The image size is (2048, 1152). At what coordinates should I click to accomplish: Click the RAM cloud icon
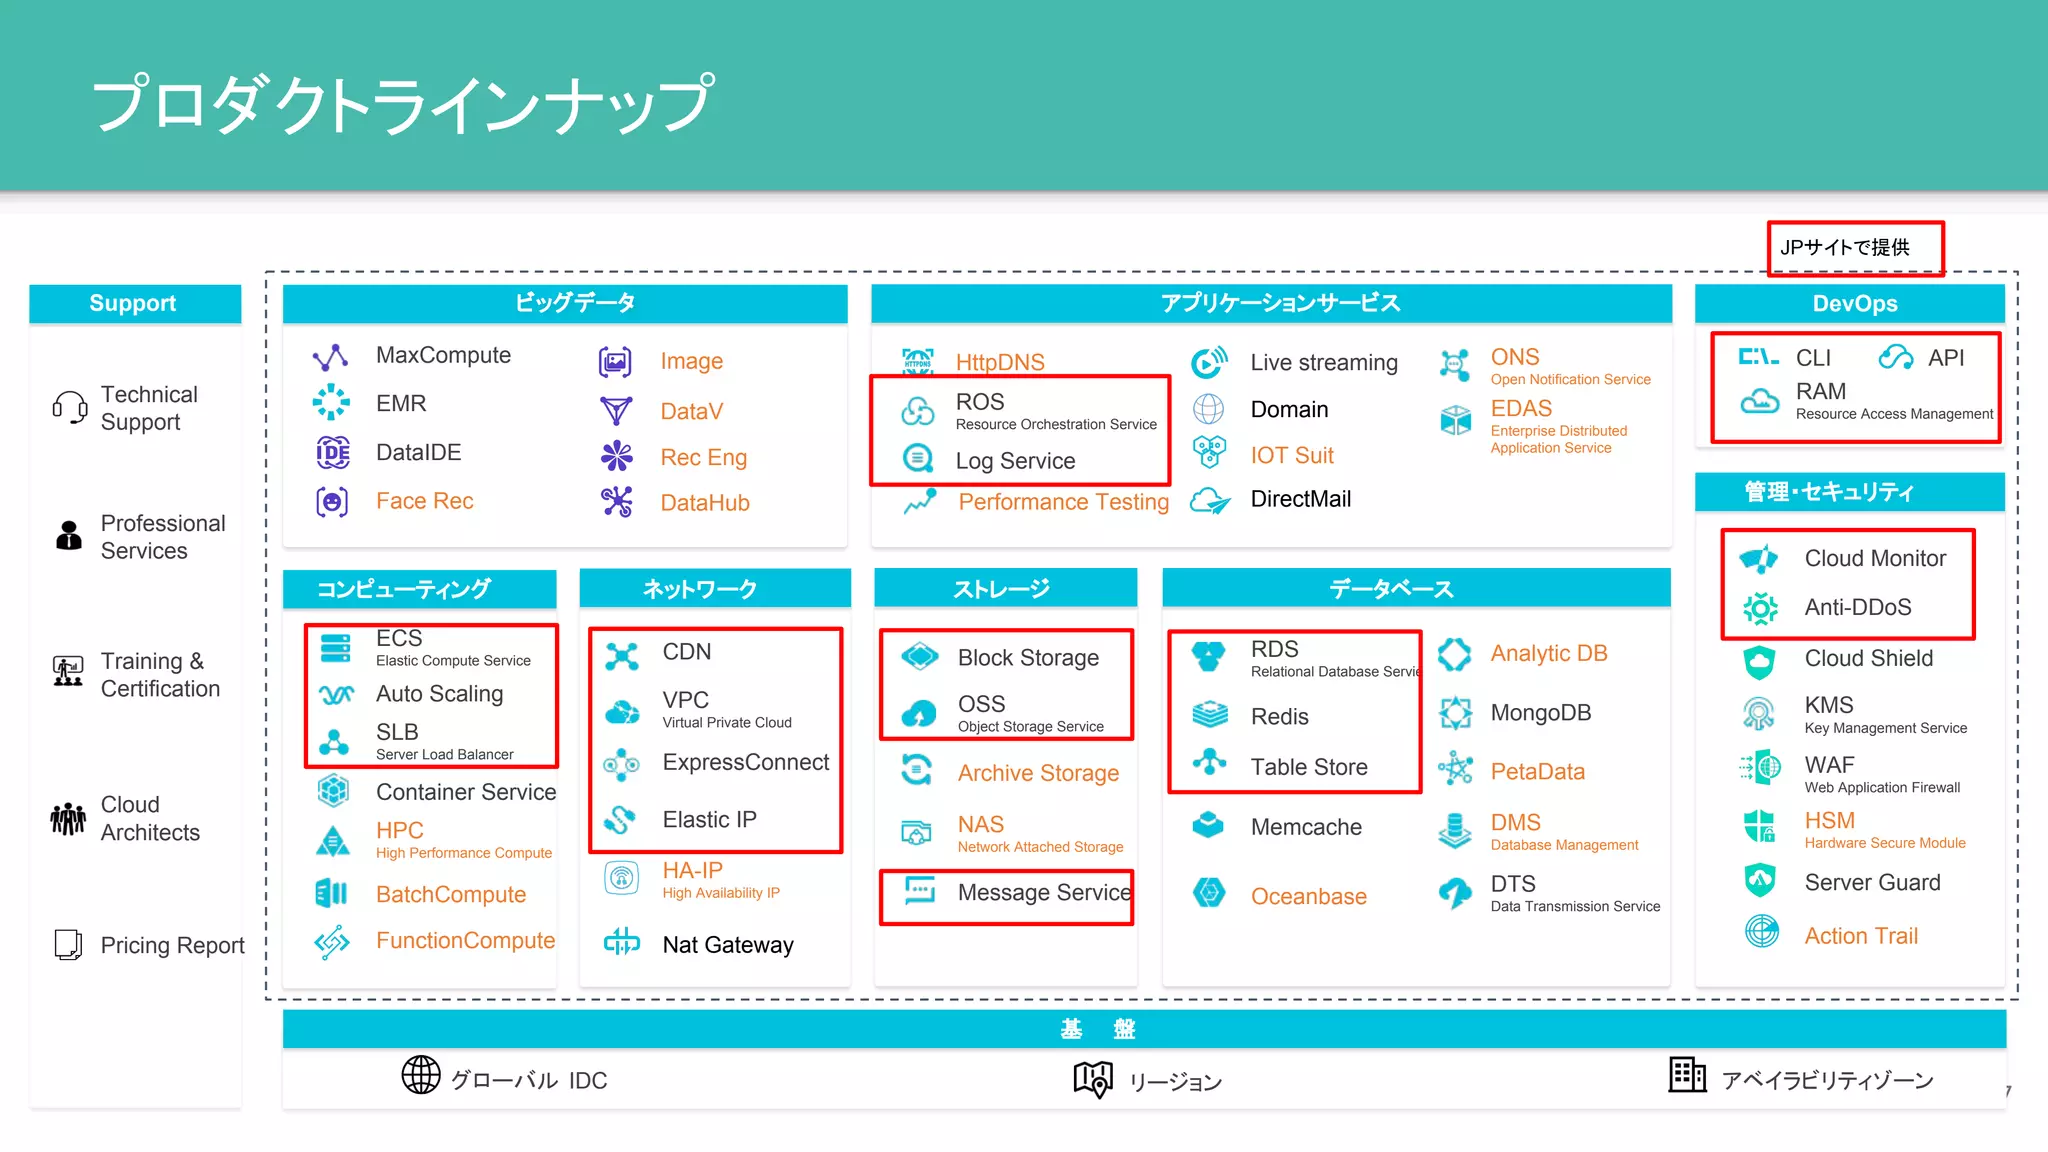(1760, 402)
